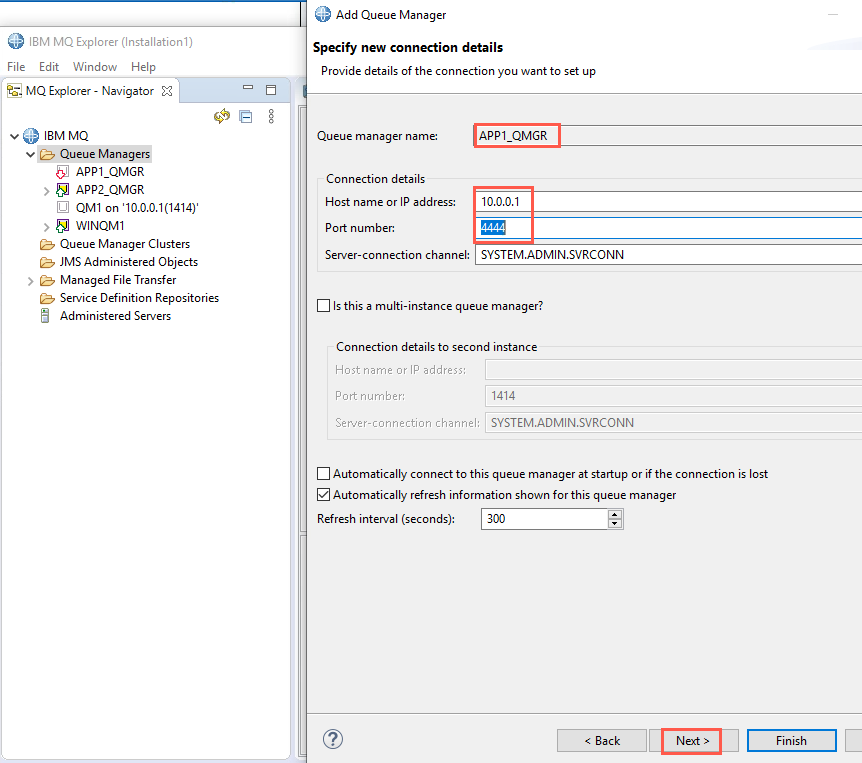
Task: Select the MQ Explorer - Navigator tab
Action: click(x=90, y=91)
